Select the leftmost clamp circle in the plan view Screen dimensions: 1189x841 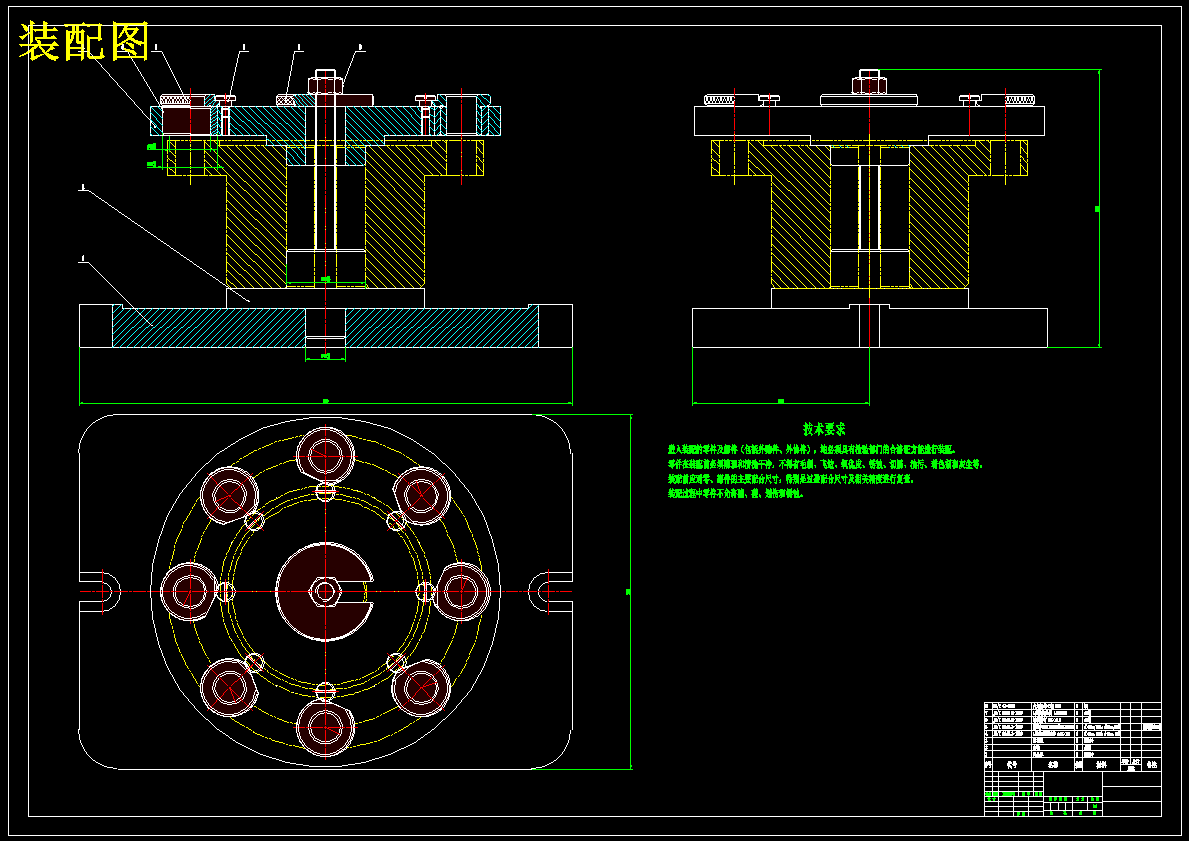[x=190, y=592]
